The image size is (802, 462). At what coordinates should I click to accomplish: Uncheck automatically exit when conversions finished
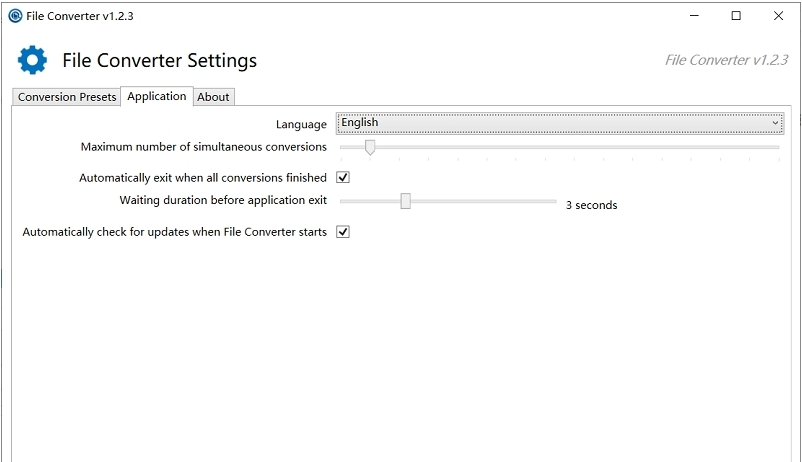click(x=343, y=178)
